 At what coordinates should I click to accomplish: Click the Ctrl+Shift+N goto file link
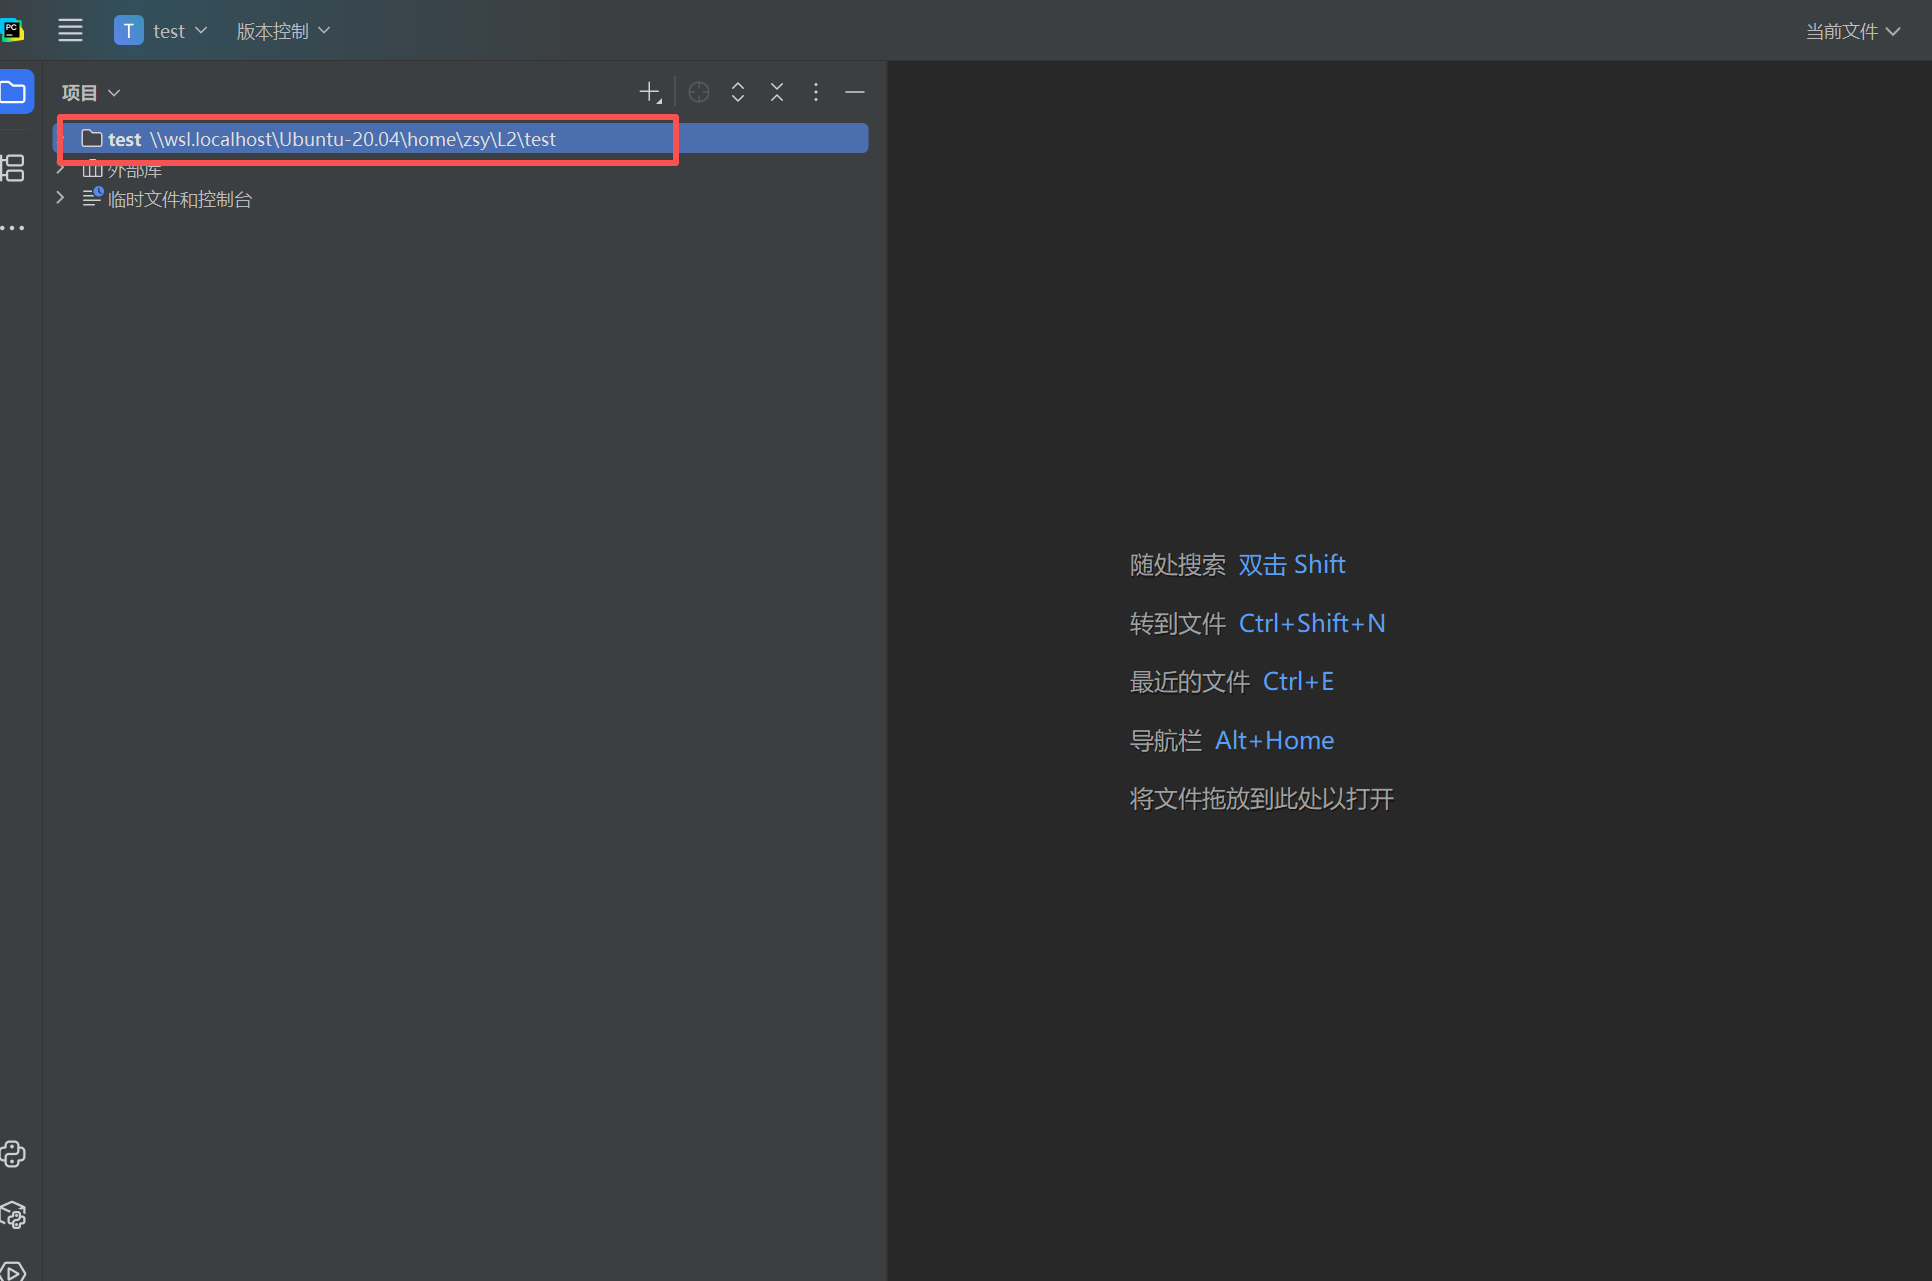pos(1311,622)
